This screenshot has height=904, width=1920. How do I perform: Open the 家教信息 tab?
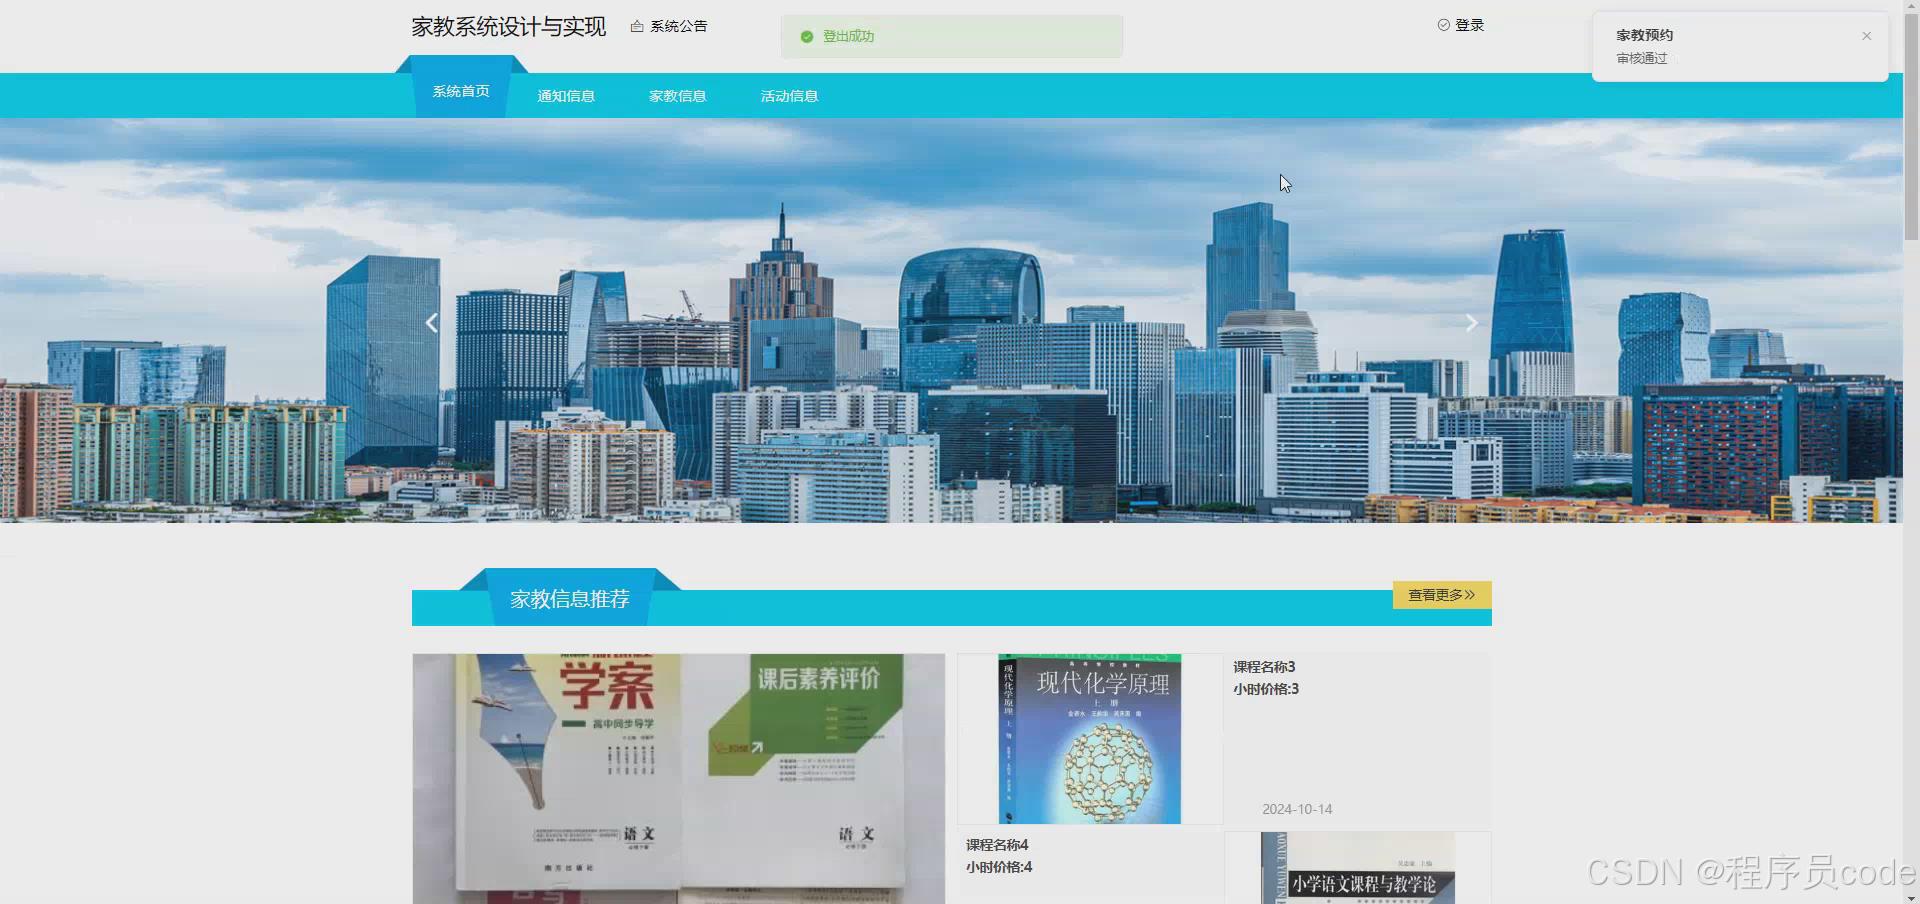click(677, 95)
